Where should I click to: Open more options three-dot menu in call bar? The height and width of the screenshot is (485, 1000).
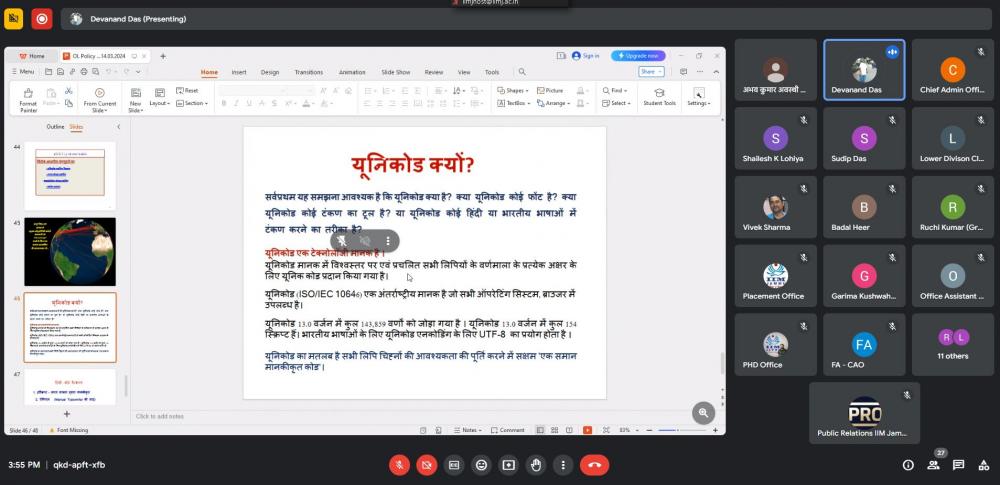click(x=563, y=465)
